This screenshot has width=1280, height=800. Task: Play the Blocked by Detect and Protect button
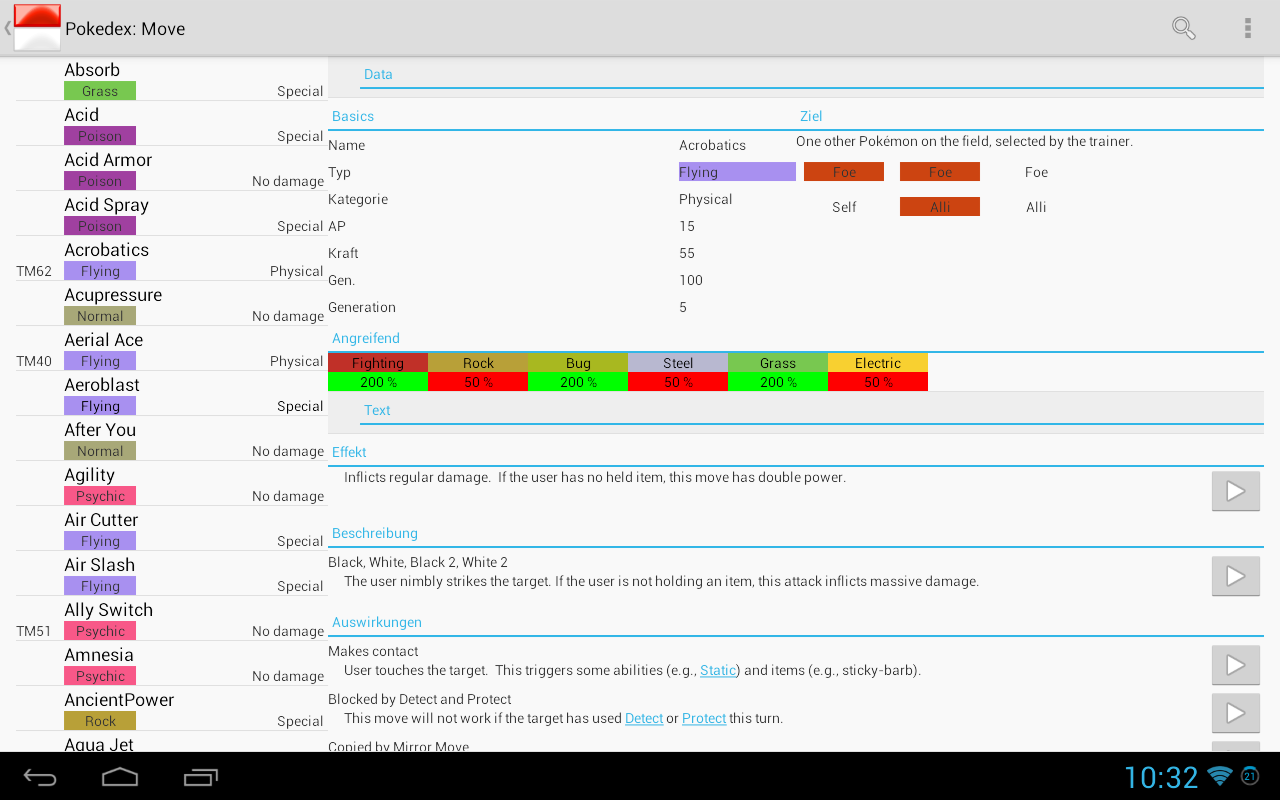click(1235, 713)
